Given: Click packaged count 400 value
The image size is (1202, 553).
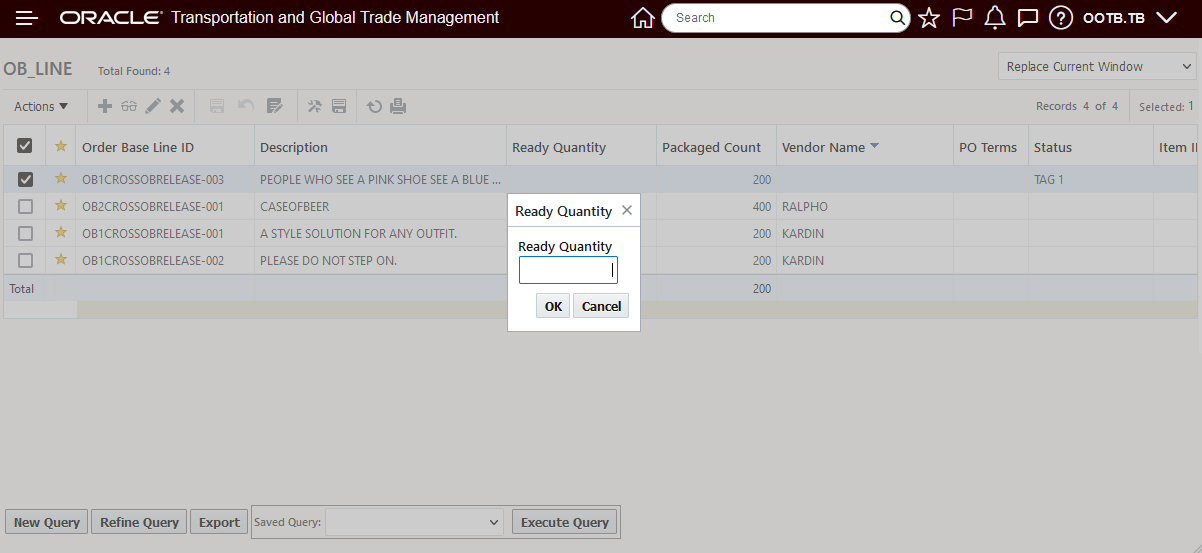Looking at the screenshot, I should pyautogui.click(x=762, y=207).
